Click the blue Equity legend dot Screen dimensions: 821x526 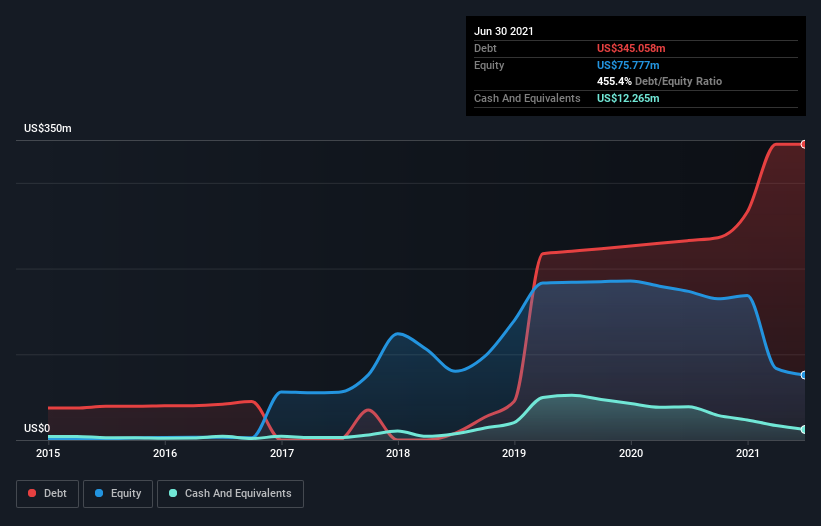[99, 493]
